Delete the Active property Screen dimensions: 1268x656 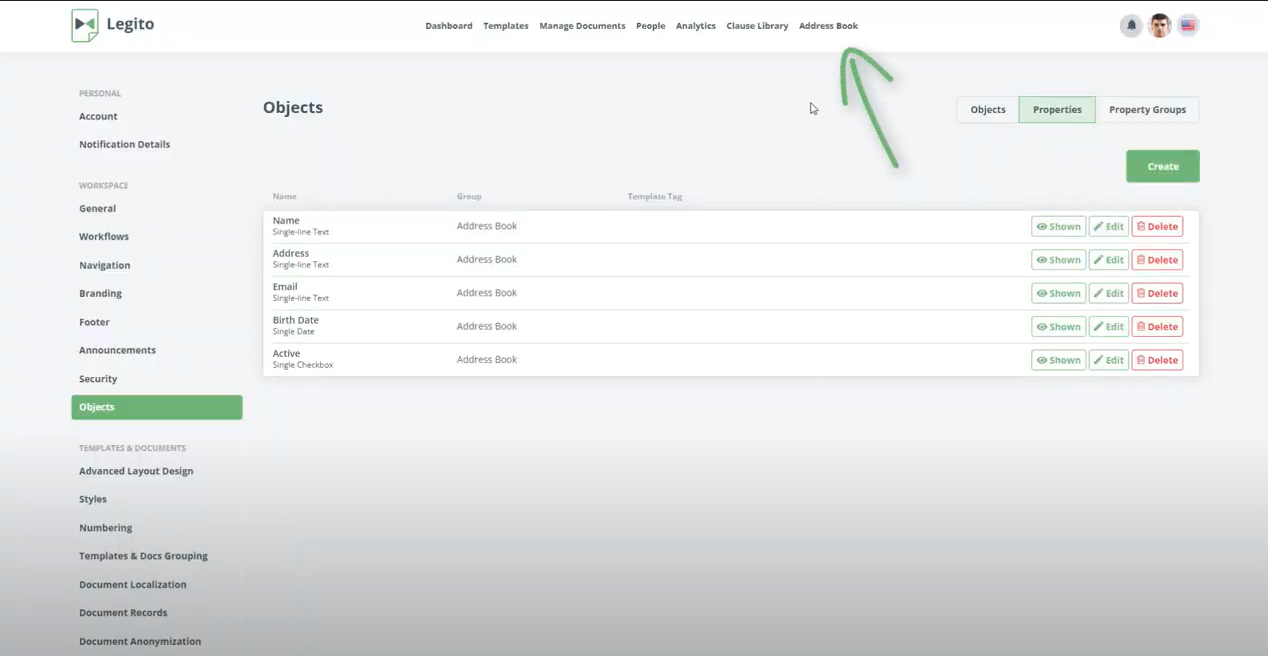tap(1157, 360)
